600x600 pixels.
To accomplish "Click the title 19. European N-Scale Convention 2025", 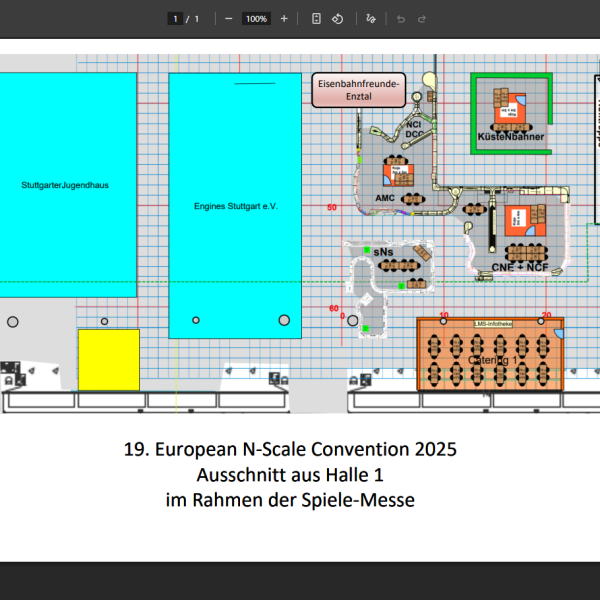I will (290, 449).
